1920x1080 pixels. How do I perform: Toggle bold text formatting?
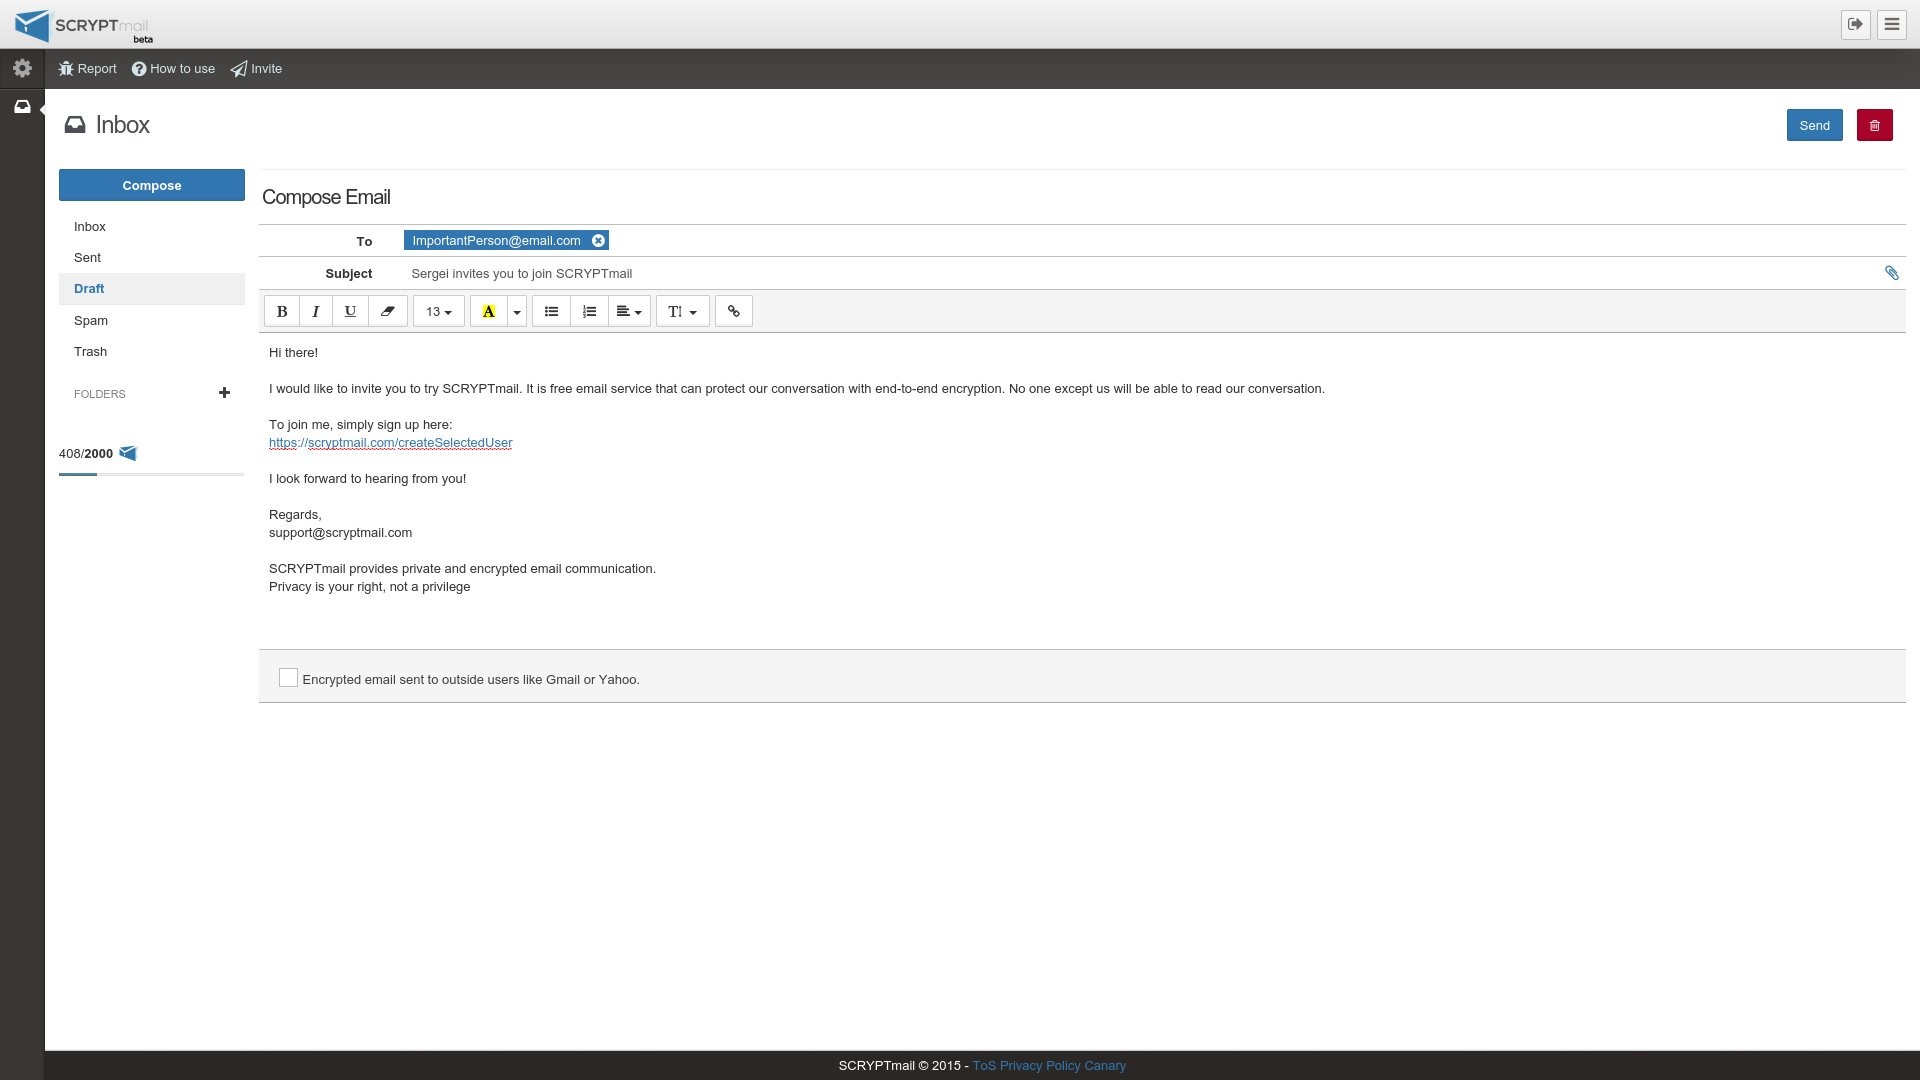pos(282,312)
